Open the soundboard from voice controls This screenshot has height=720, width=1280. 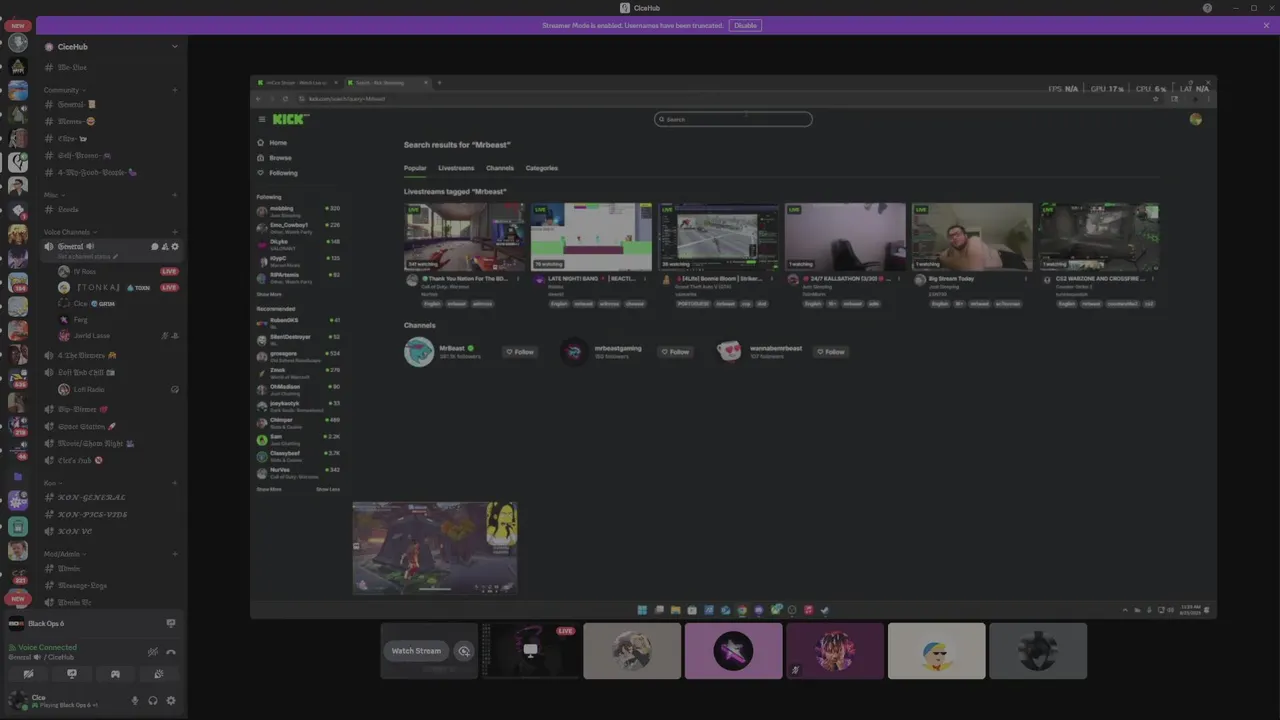click(158, 674)
